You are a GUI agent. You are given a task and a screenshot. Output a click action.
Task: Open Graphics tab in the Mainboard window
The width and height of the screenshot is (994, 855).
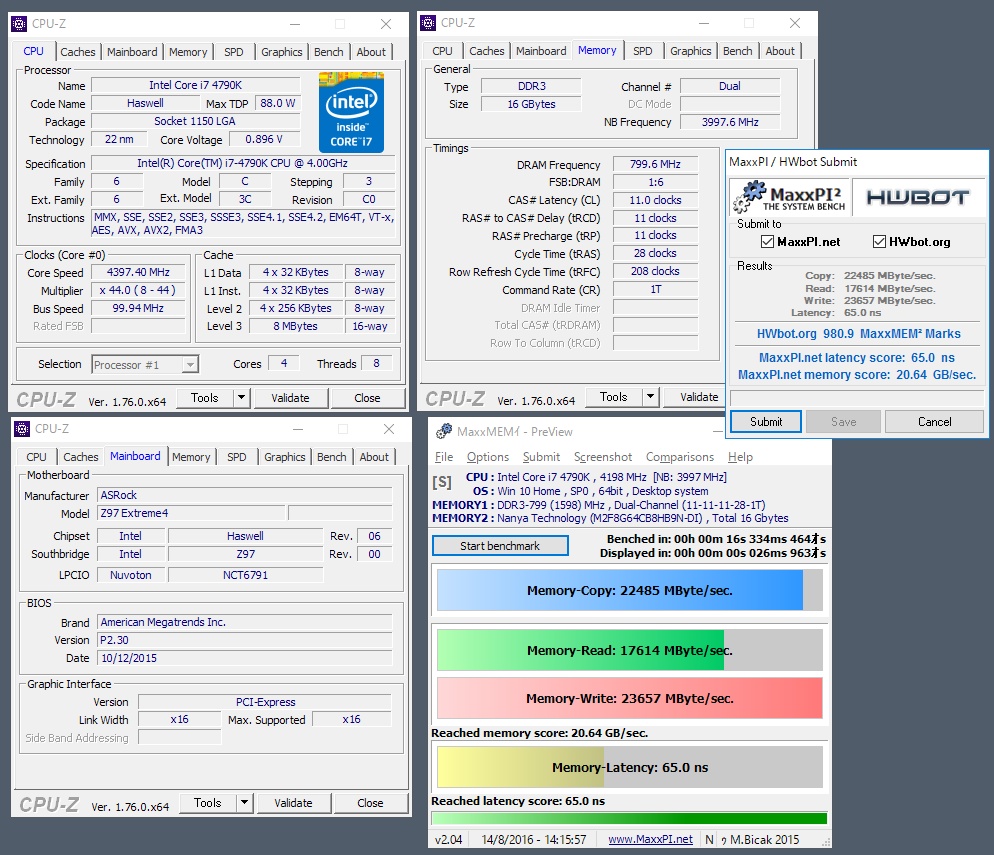point(285,457)
